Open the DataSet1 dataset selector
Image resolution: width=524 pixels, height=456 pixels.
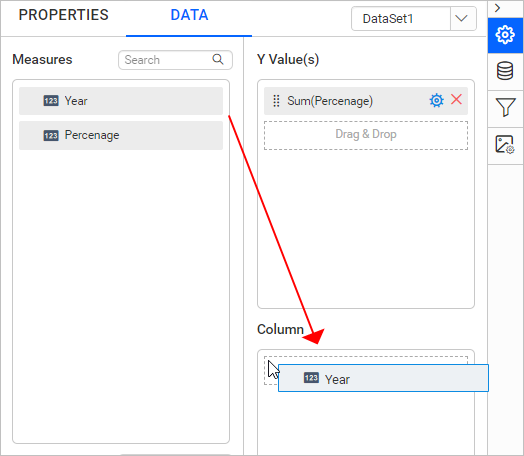pos(414,19)
